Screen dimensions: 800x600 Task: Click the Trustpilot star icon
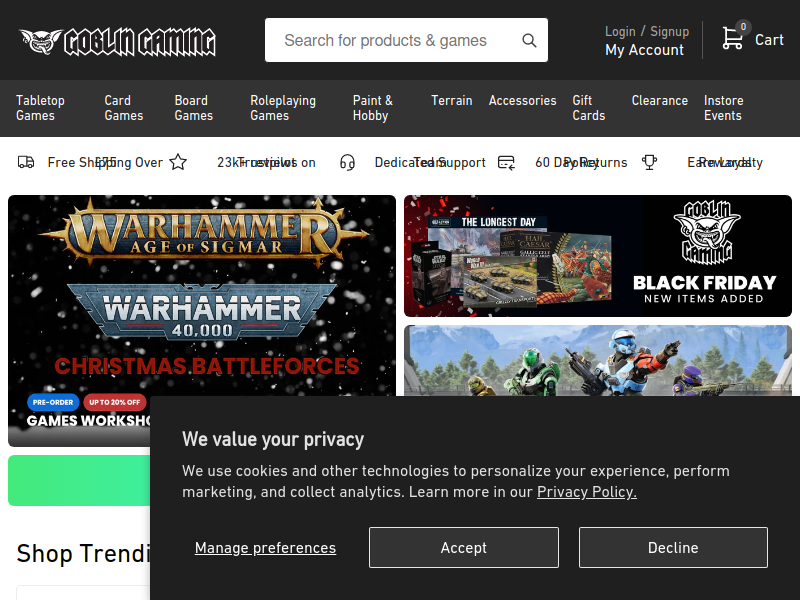(178, 162)
